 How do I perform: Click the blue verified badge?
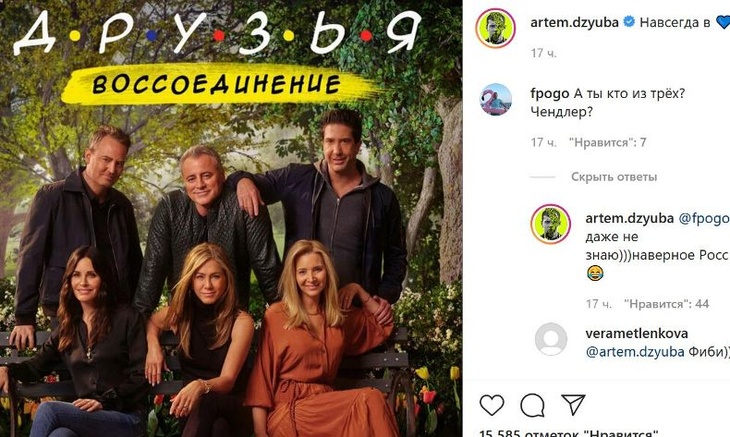(629, 21)
